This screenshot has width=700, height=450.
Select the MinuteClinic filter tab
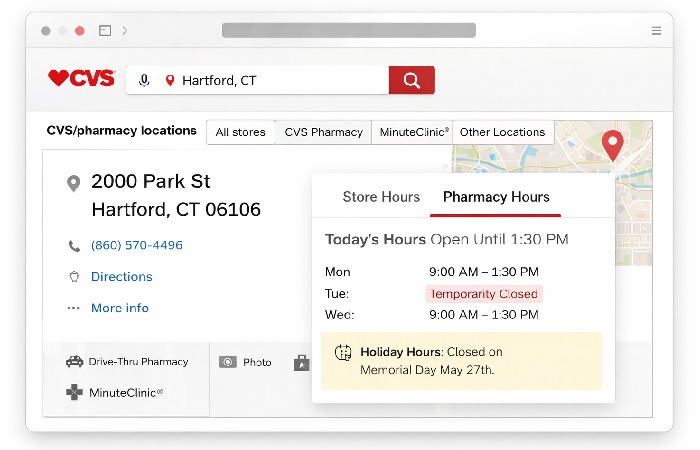(x=412, y=132)
